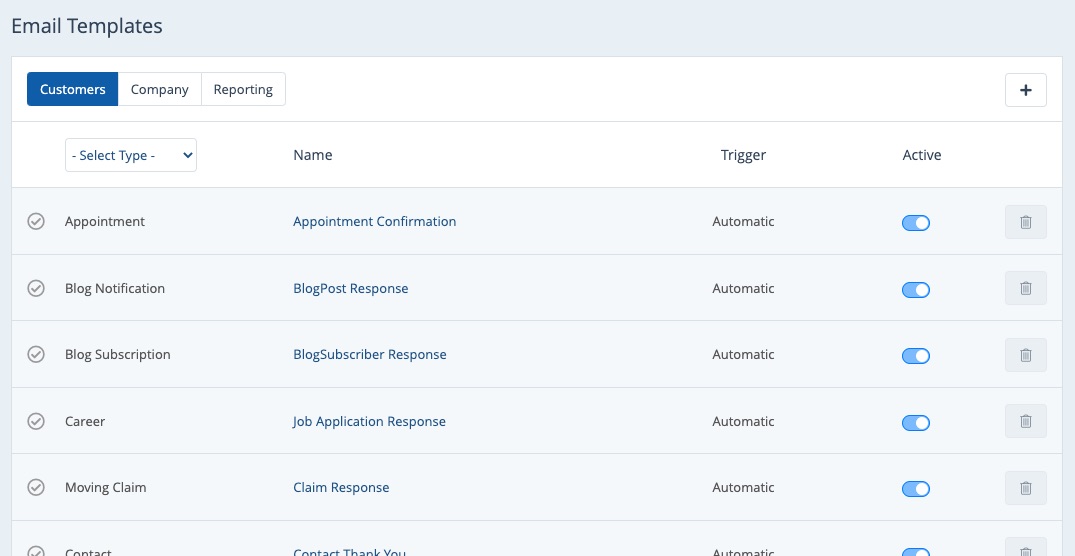Open the Appointment Confirmation template link
The image size is (1075, 556).
point(374,222)
